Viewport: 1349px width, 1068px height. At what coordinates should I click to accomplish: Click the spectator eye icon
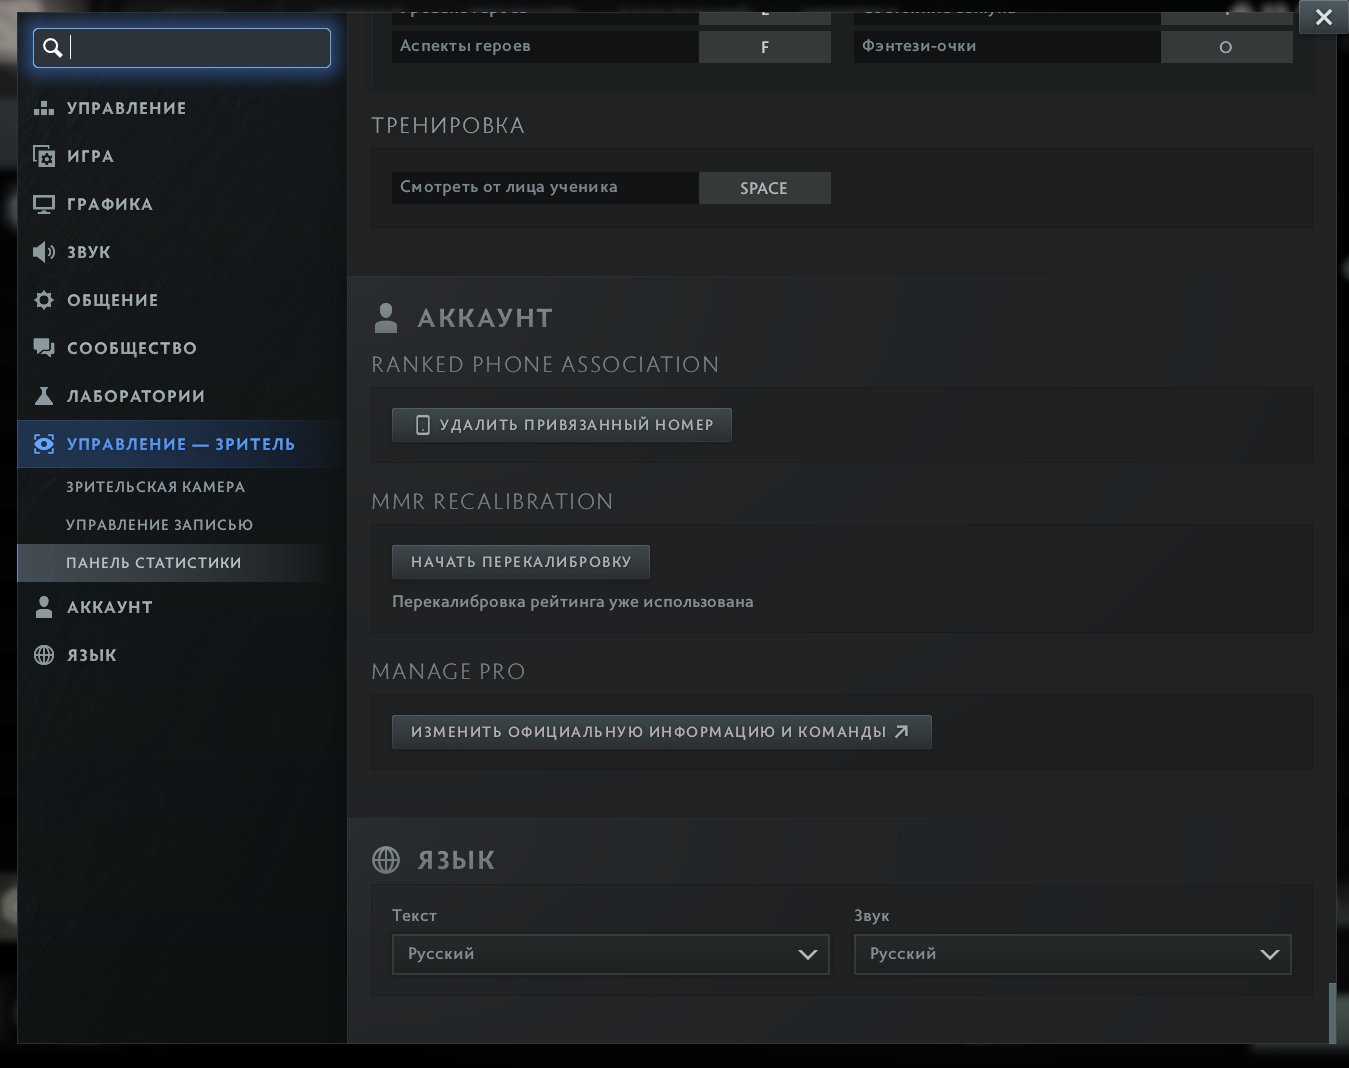[44, 444]
